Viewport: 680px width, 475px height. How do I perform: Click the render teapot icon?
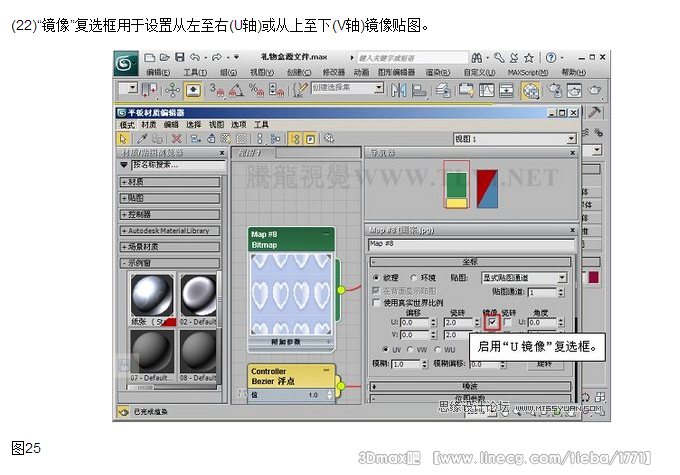[x=595, y=90]
